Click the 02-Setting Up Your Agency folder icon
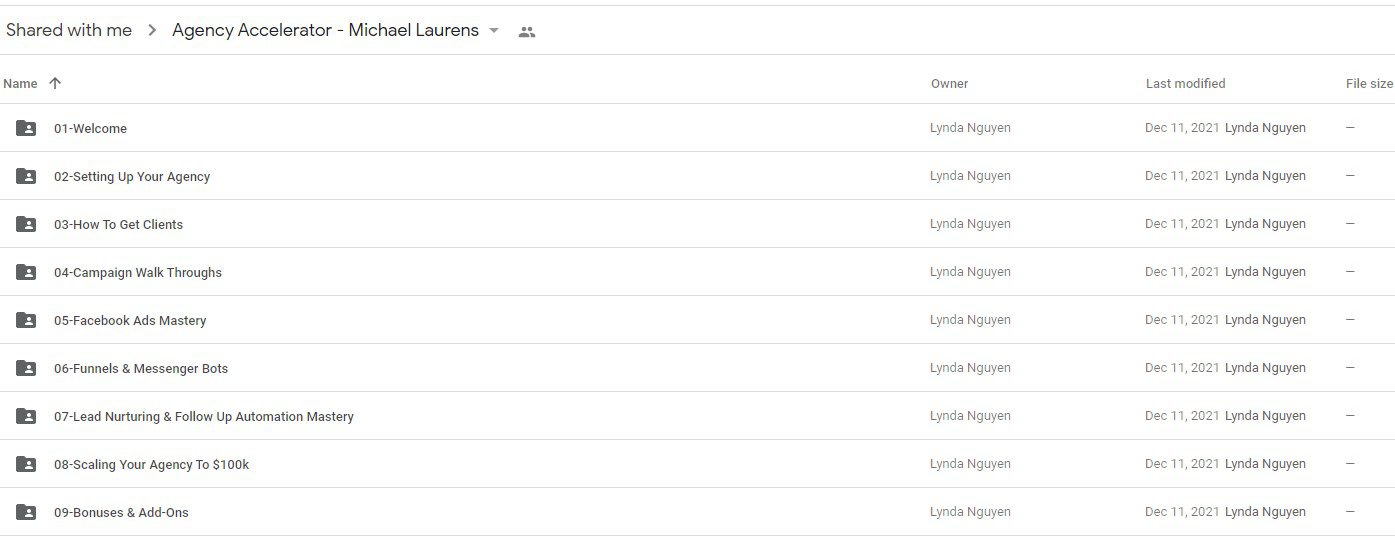The width and height of the screenshot is (1395, 543). [26, 176]
